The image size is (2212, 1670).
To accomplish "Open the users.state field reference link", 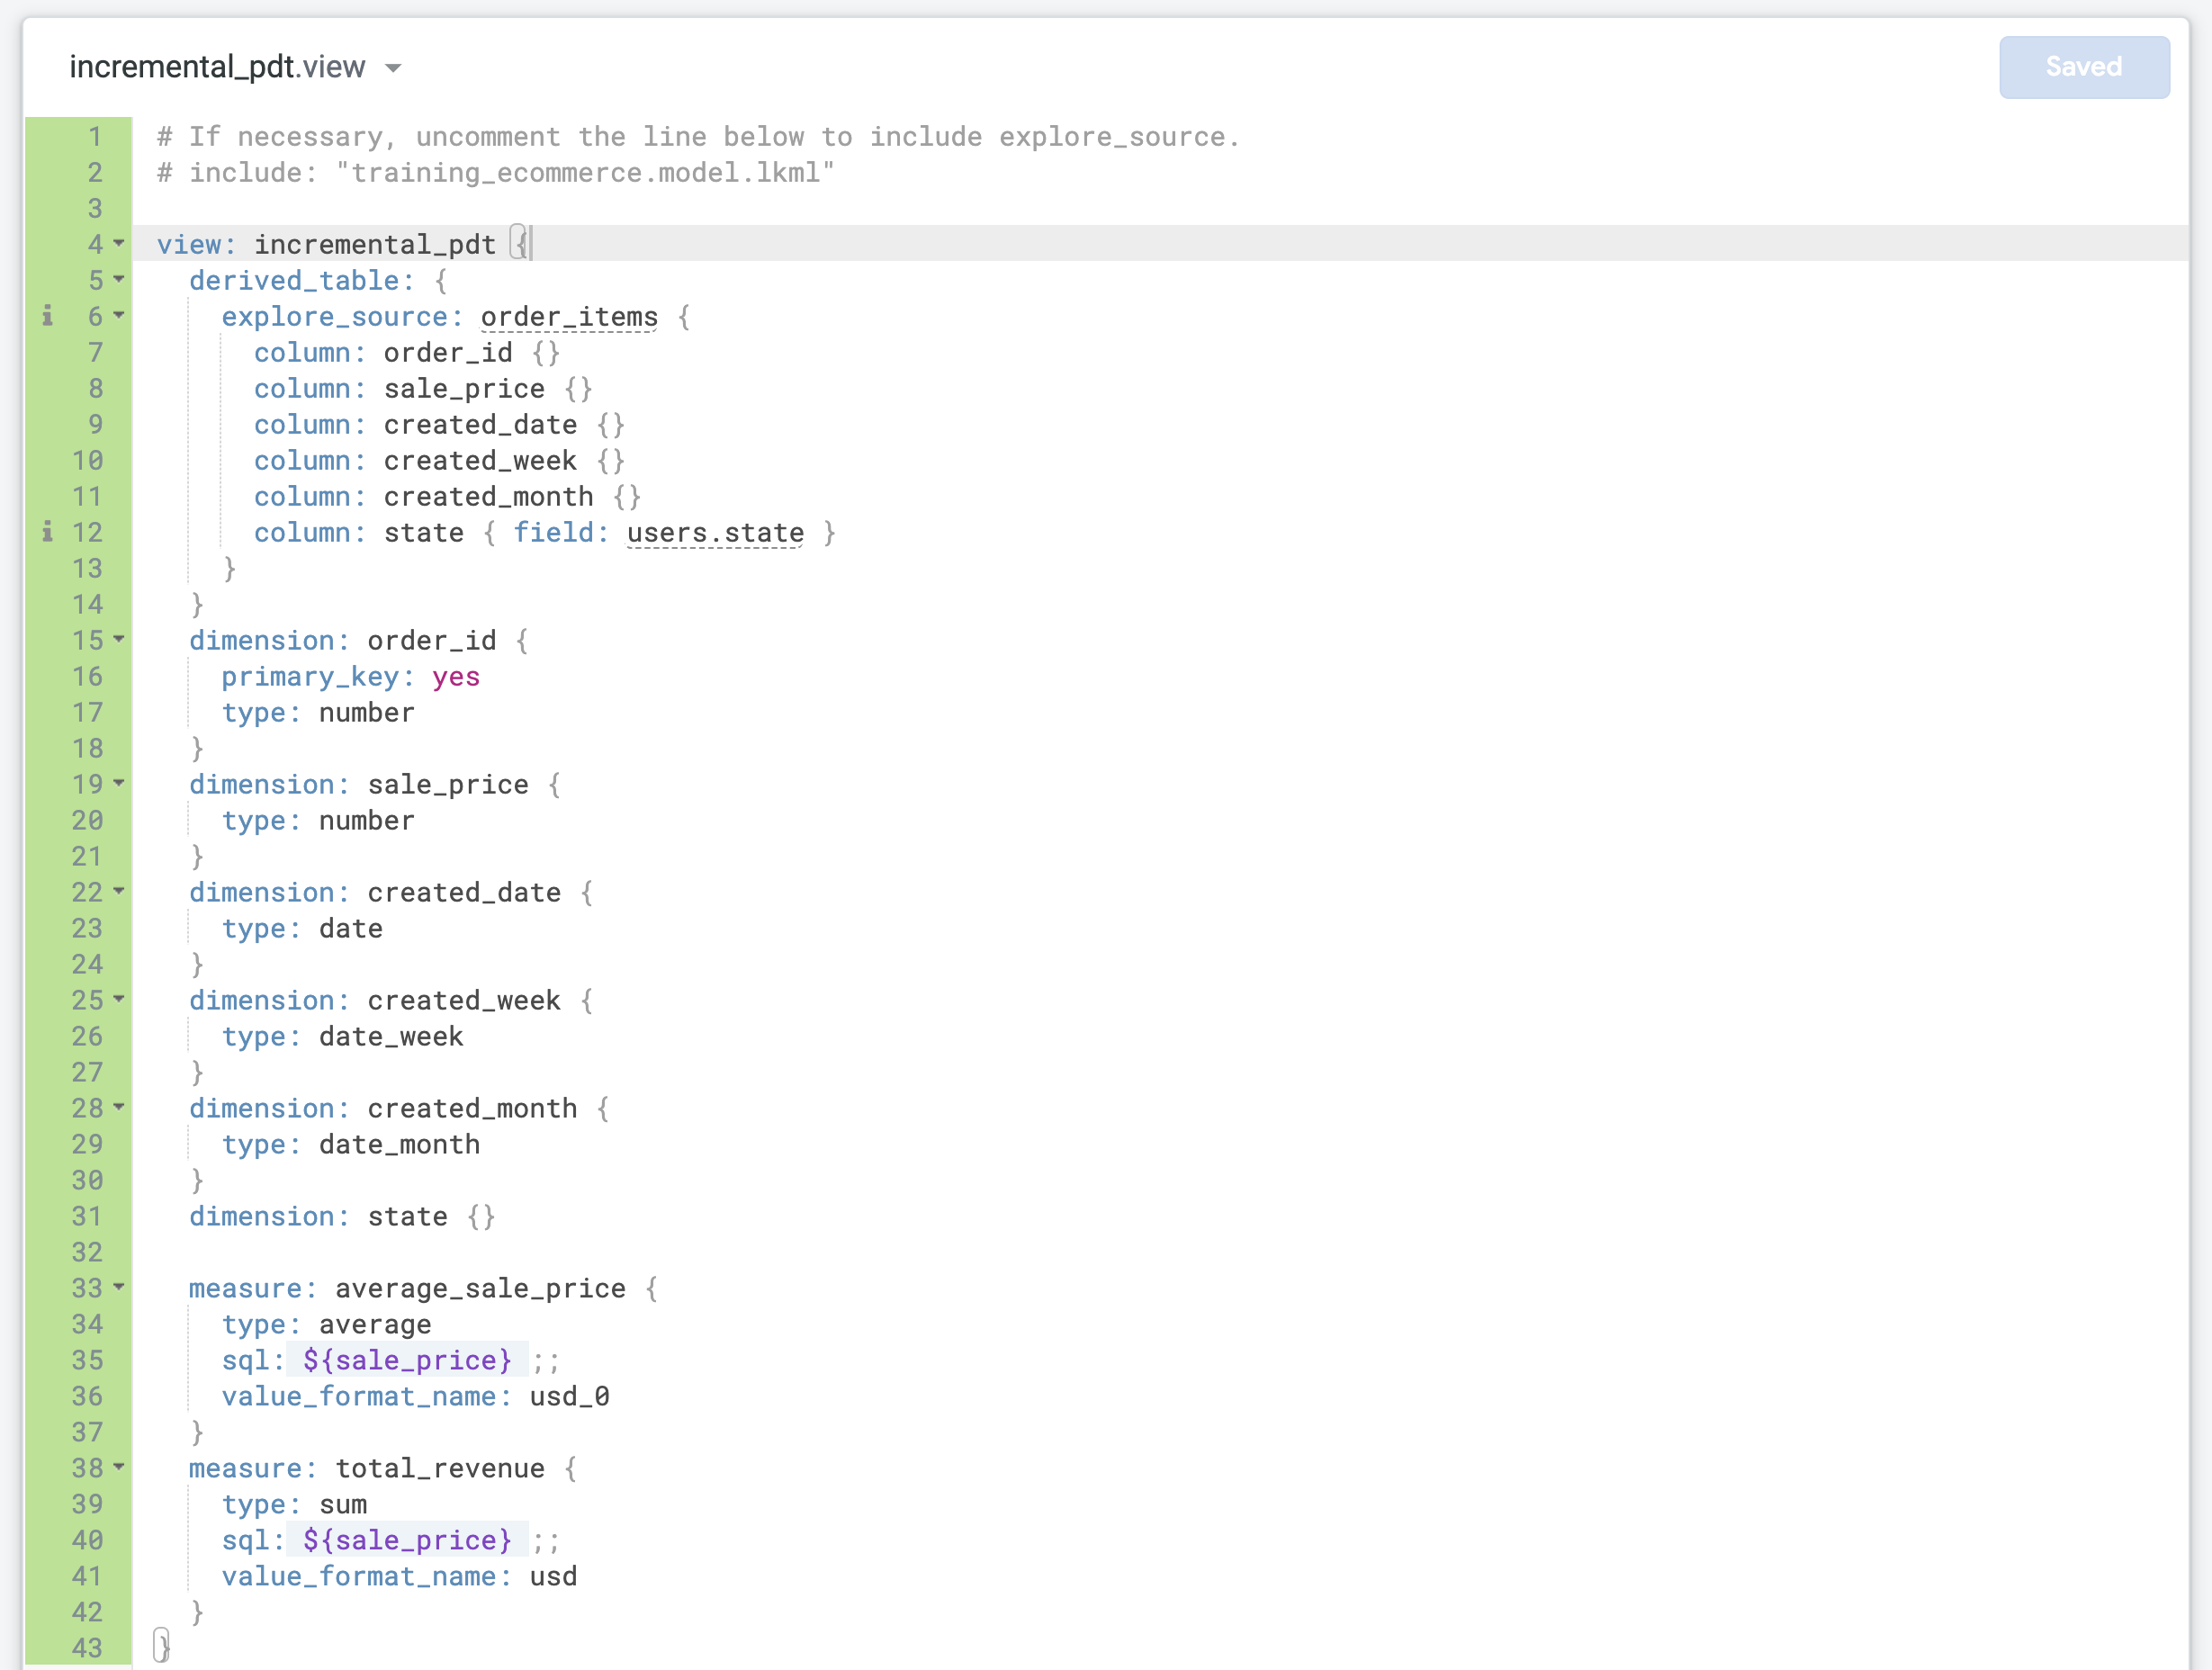I will click(x=714, y=533).
